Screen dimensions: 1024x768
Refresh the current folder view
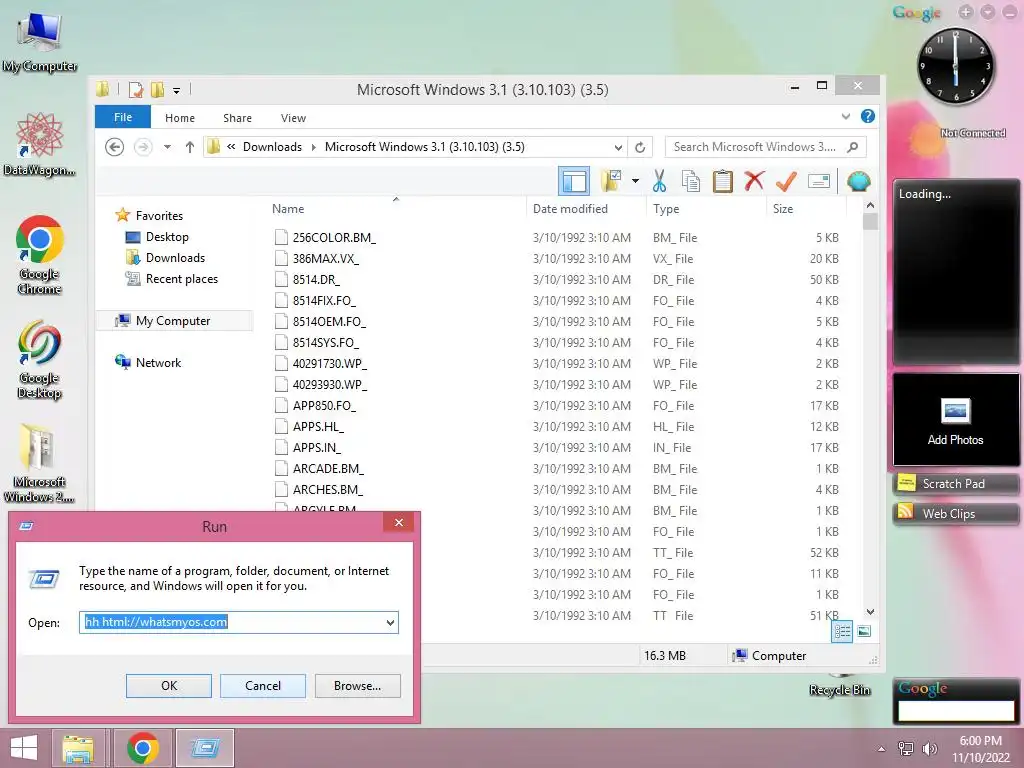[640, 147]
